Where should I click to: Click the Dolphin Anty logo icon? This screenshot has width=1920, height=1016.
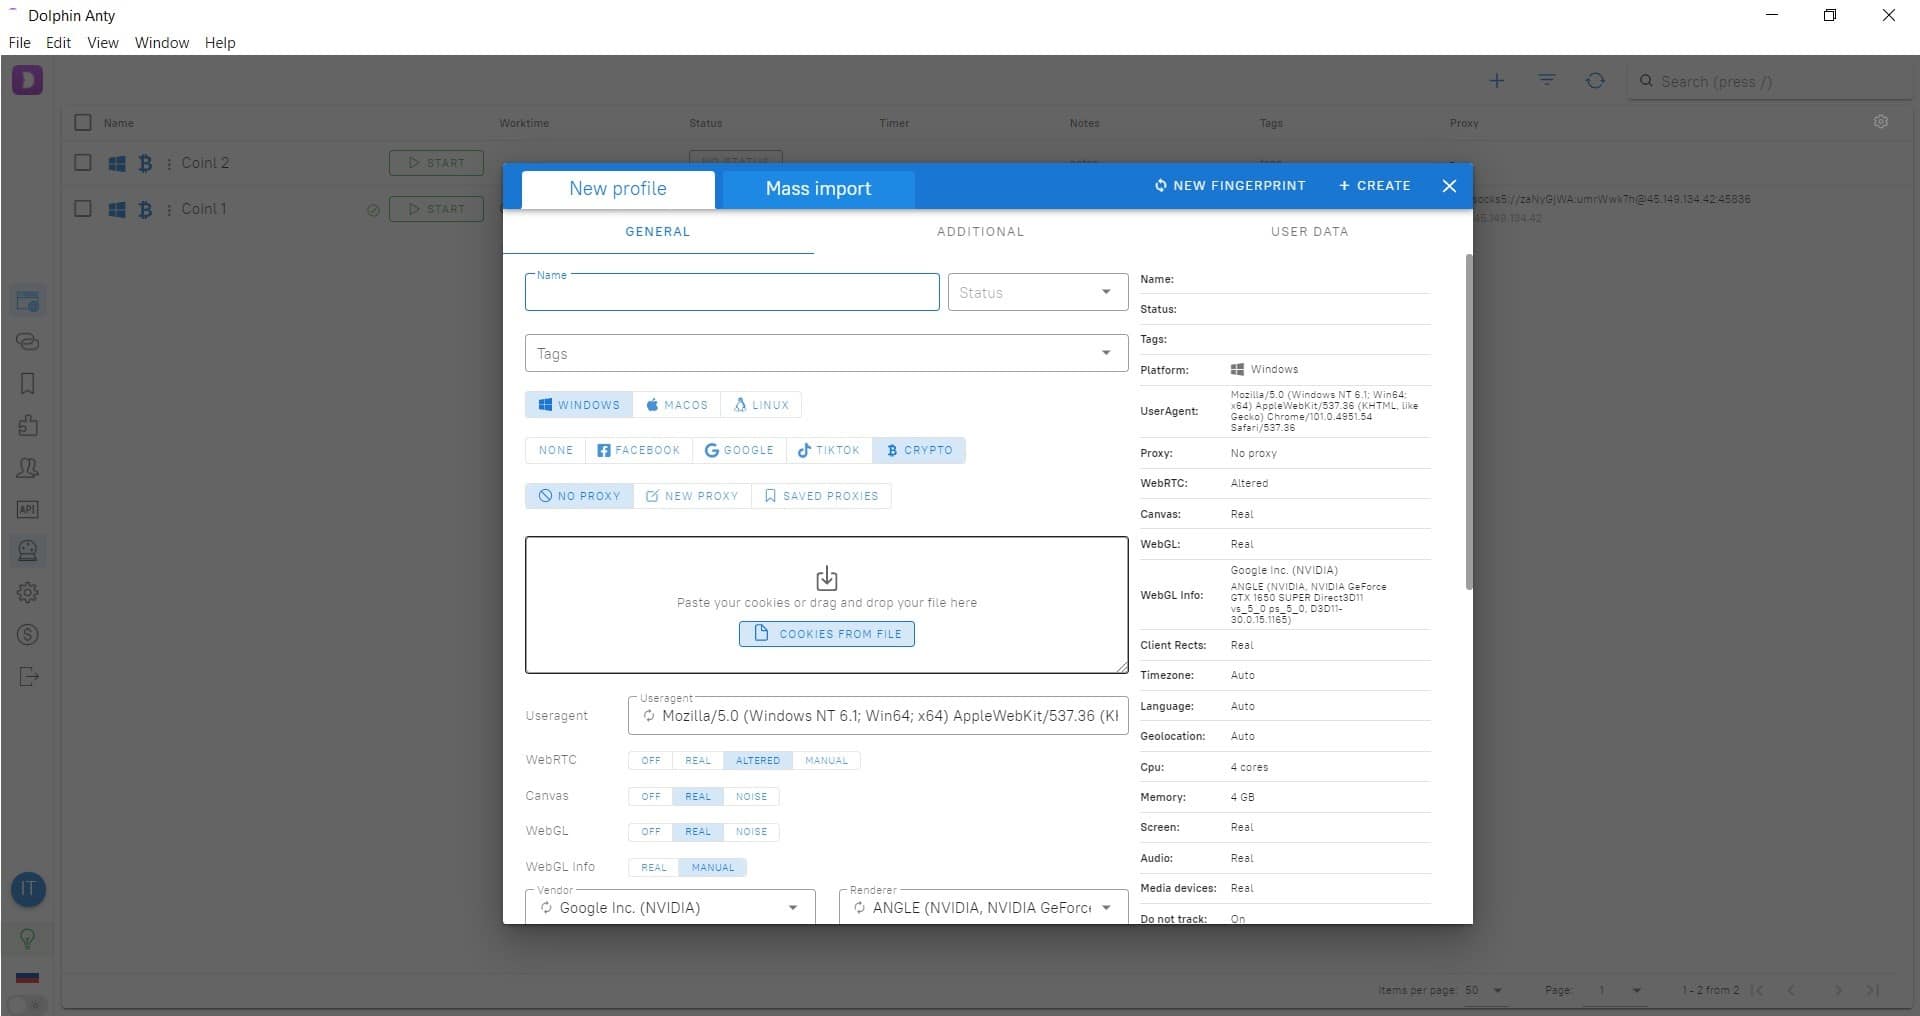click(27, 80)
